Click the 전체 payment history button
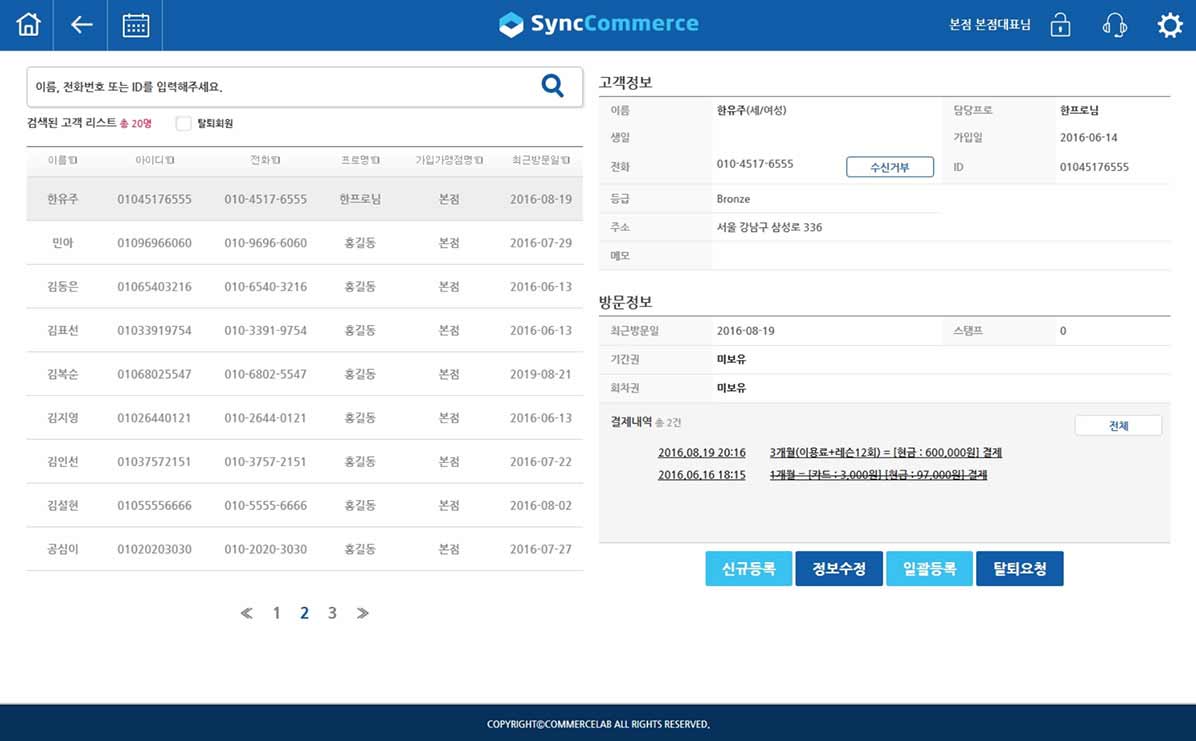 pyautogui.click(x=1118, y=426)
